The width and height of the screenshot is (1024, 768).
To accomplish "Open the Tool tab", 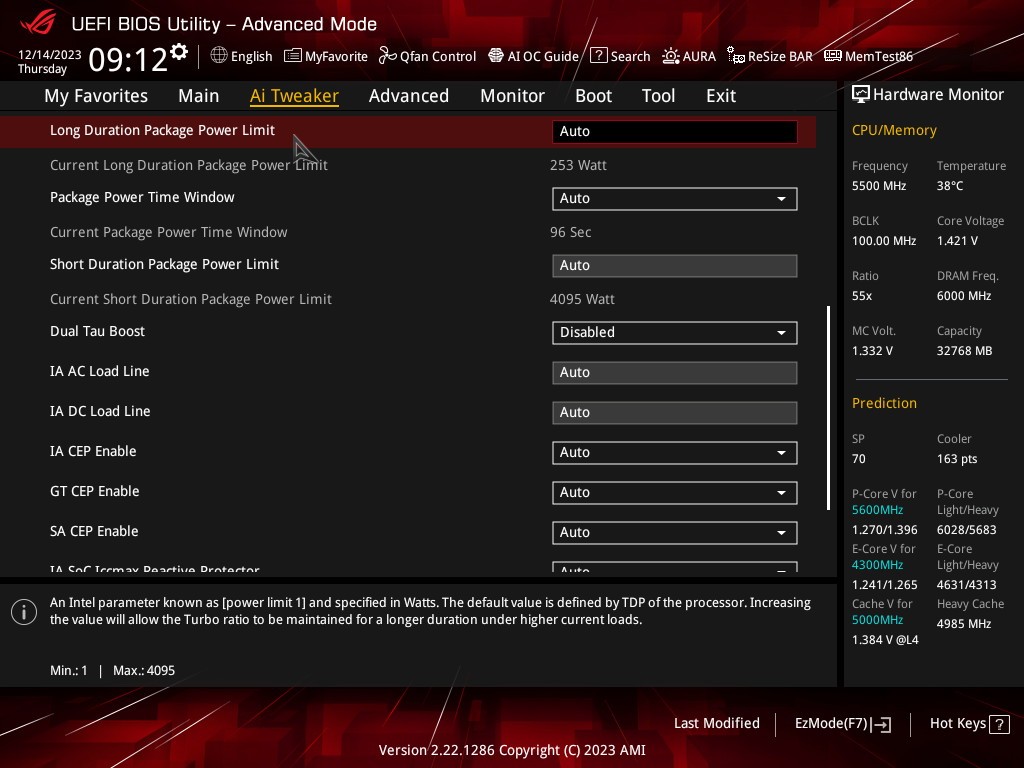I will [658, 96].
